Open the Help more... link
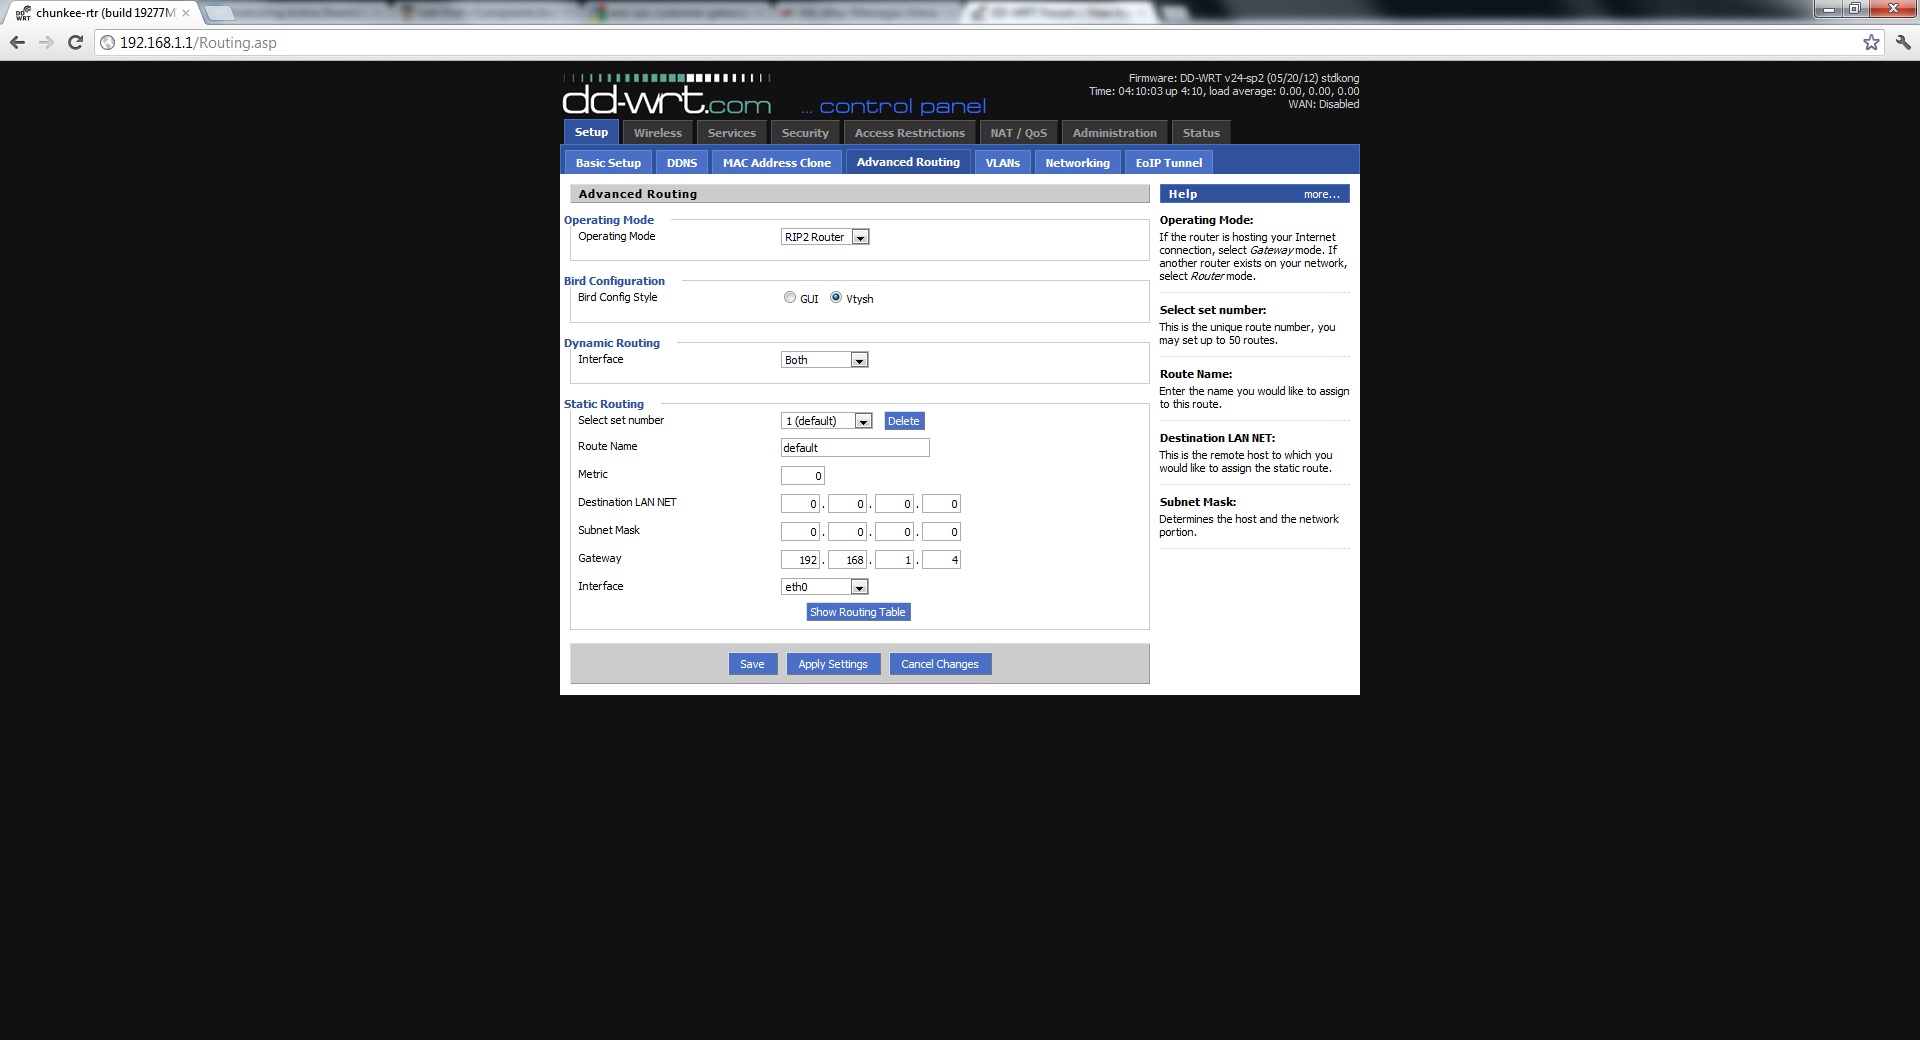Screen dimensions: 1920x1040 [1321, 194]
